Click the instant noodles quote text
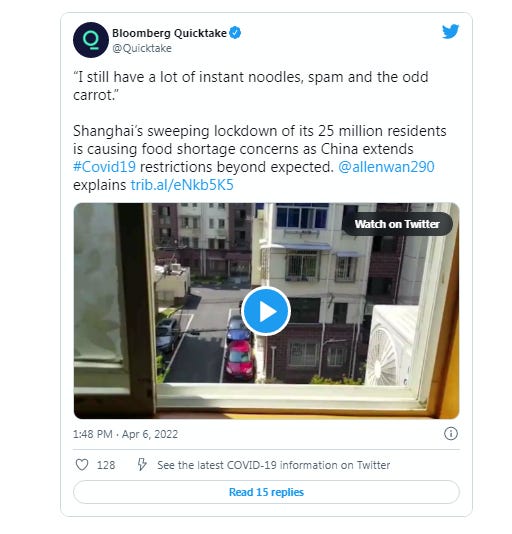The width and height of the screenshot is (512, 534). pos(250,86)
